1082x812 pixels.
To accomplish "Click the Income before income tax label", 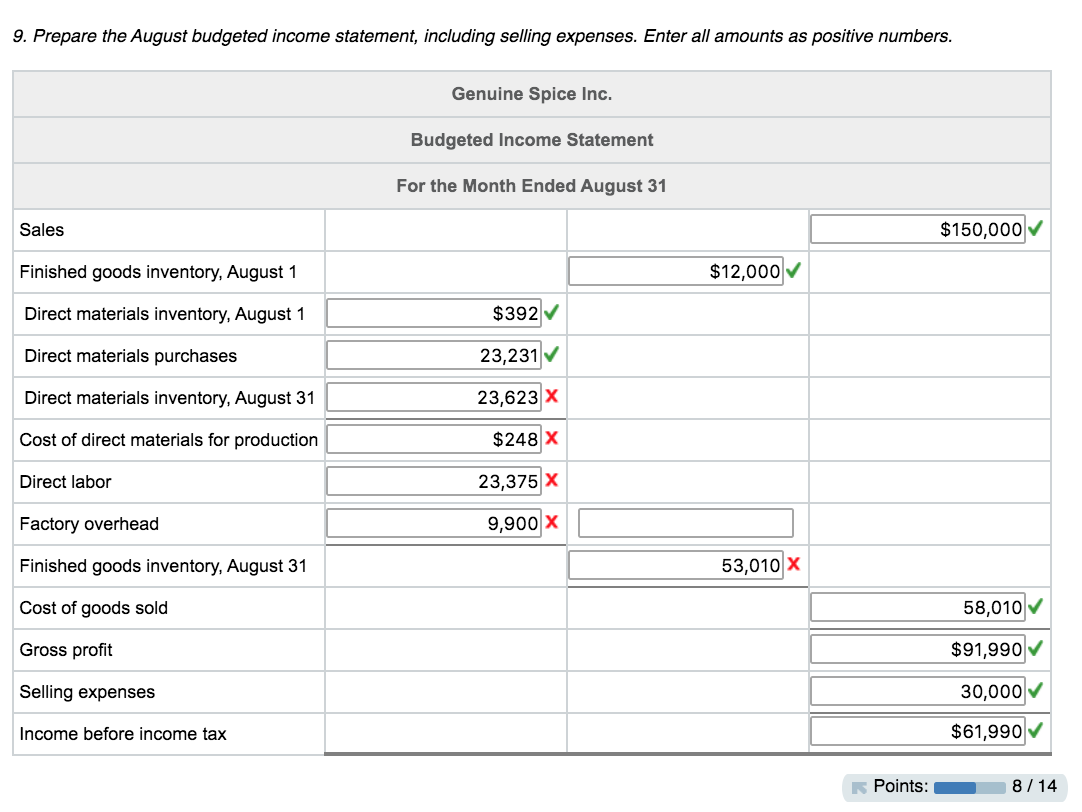I will 123,734.
